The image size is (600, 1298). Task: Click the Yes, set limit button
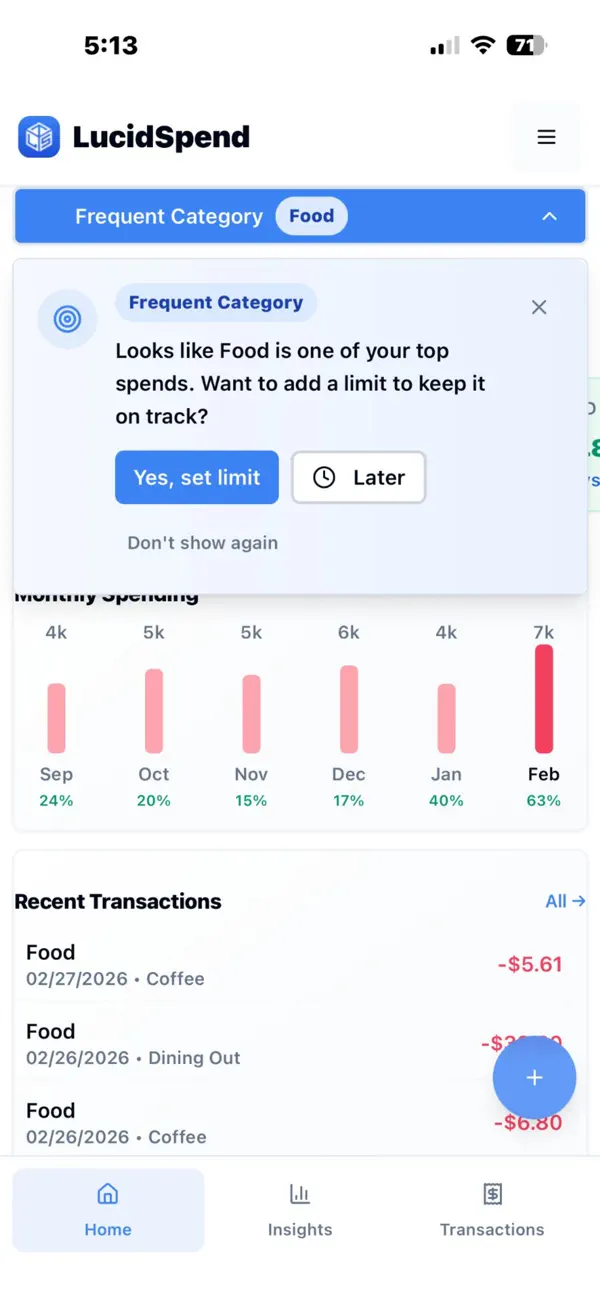[196, 478]
